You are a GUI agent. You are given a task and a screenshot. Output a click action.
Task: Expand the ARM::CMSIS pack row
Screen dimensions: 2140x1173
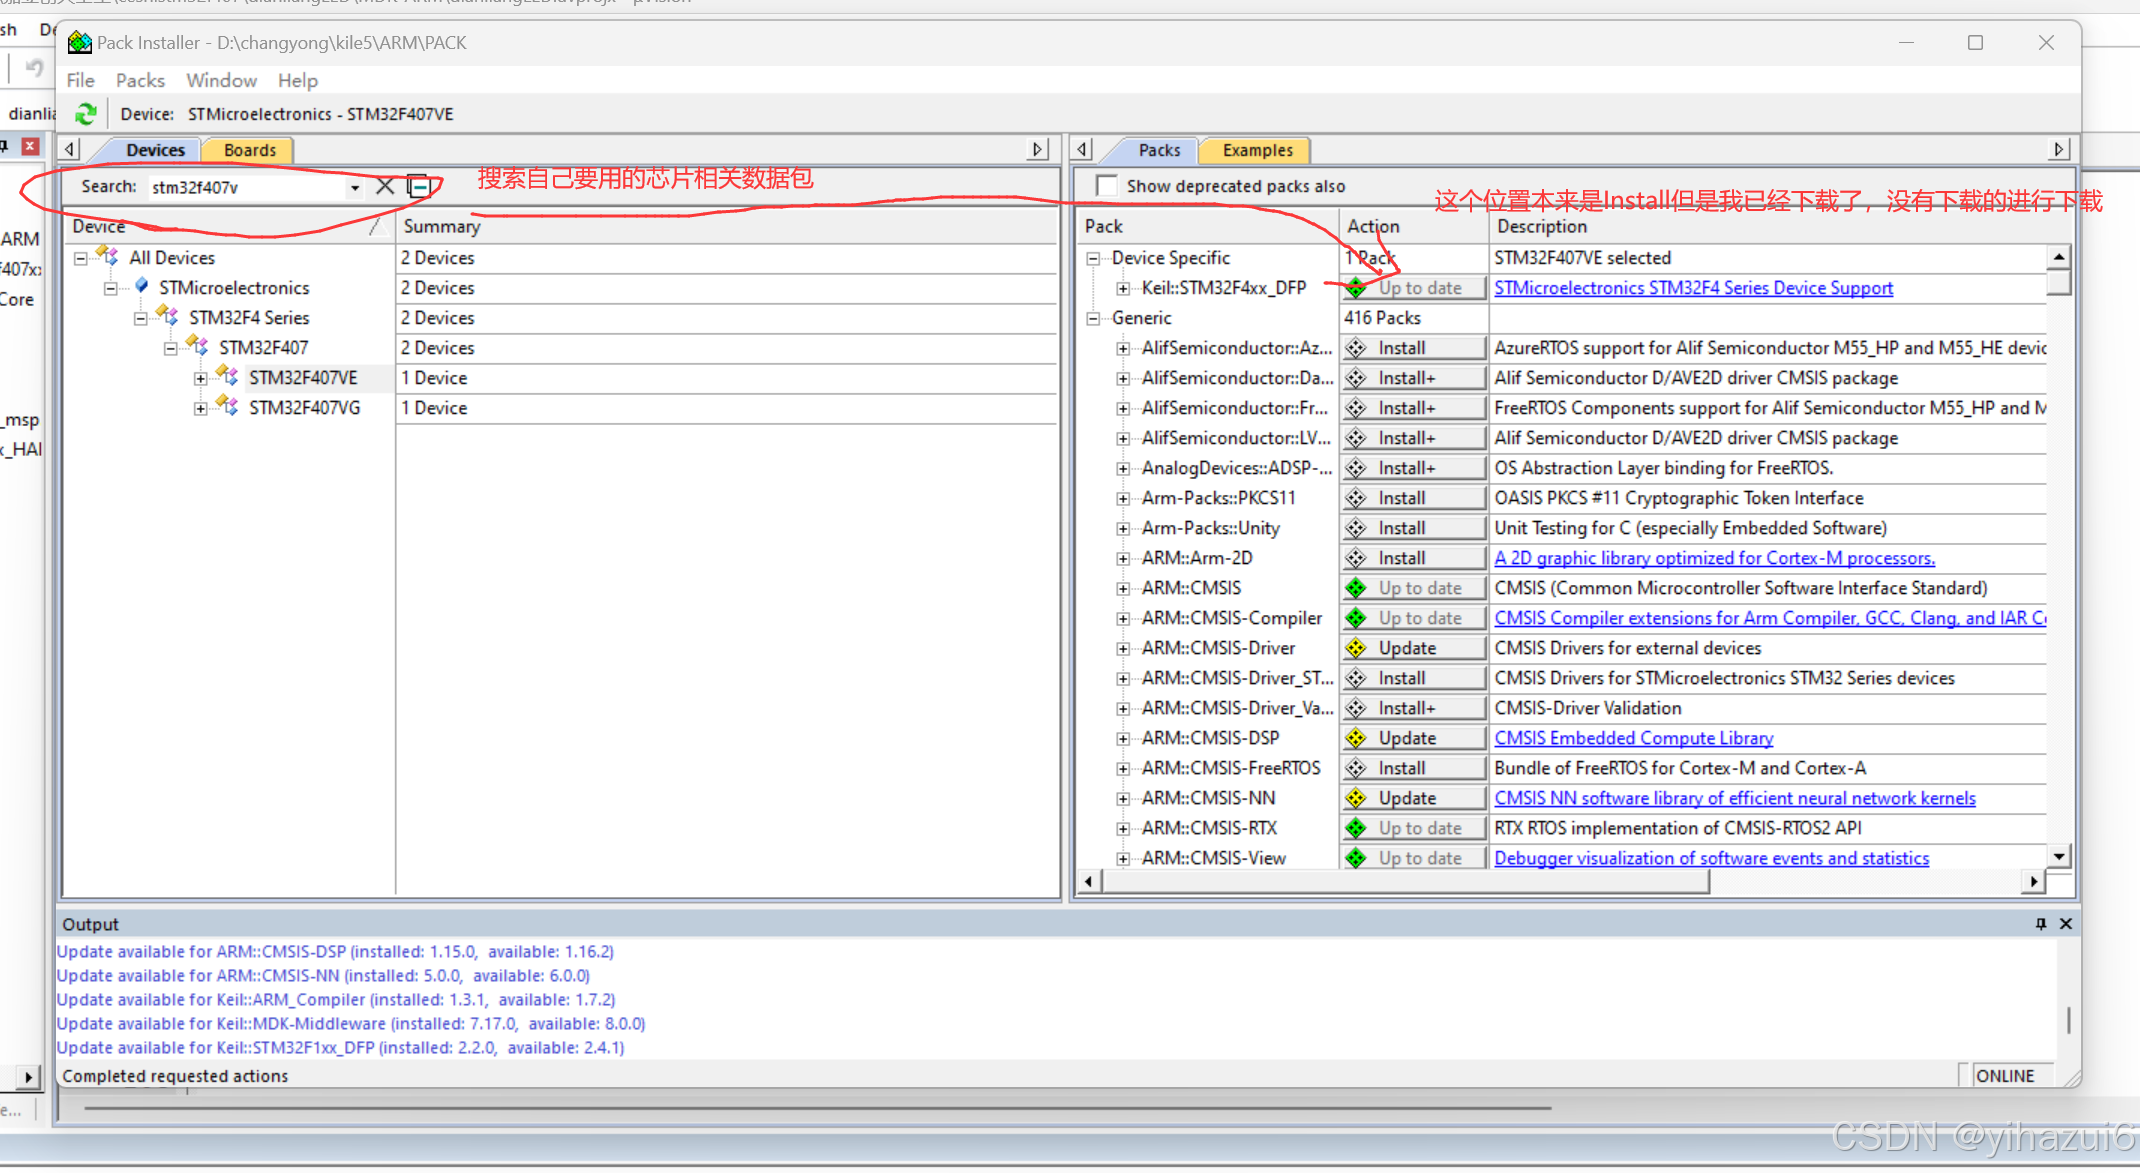click(1123, 588)
